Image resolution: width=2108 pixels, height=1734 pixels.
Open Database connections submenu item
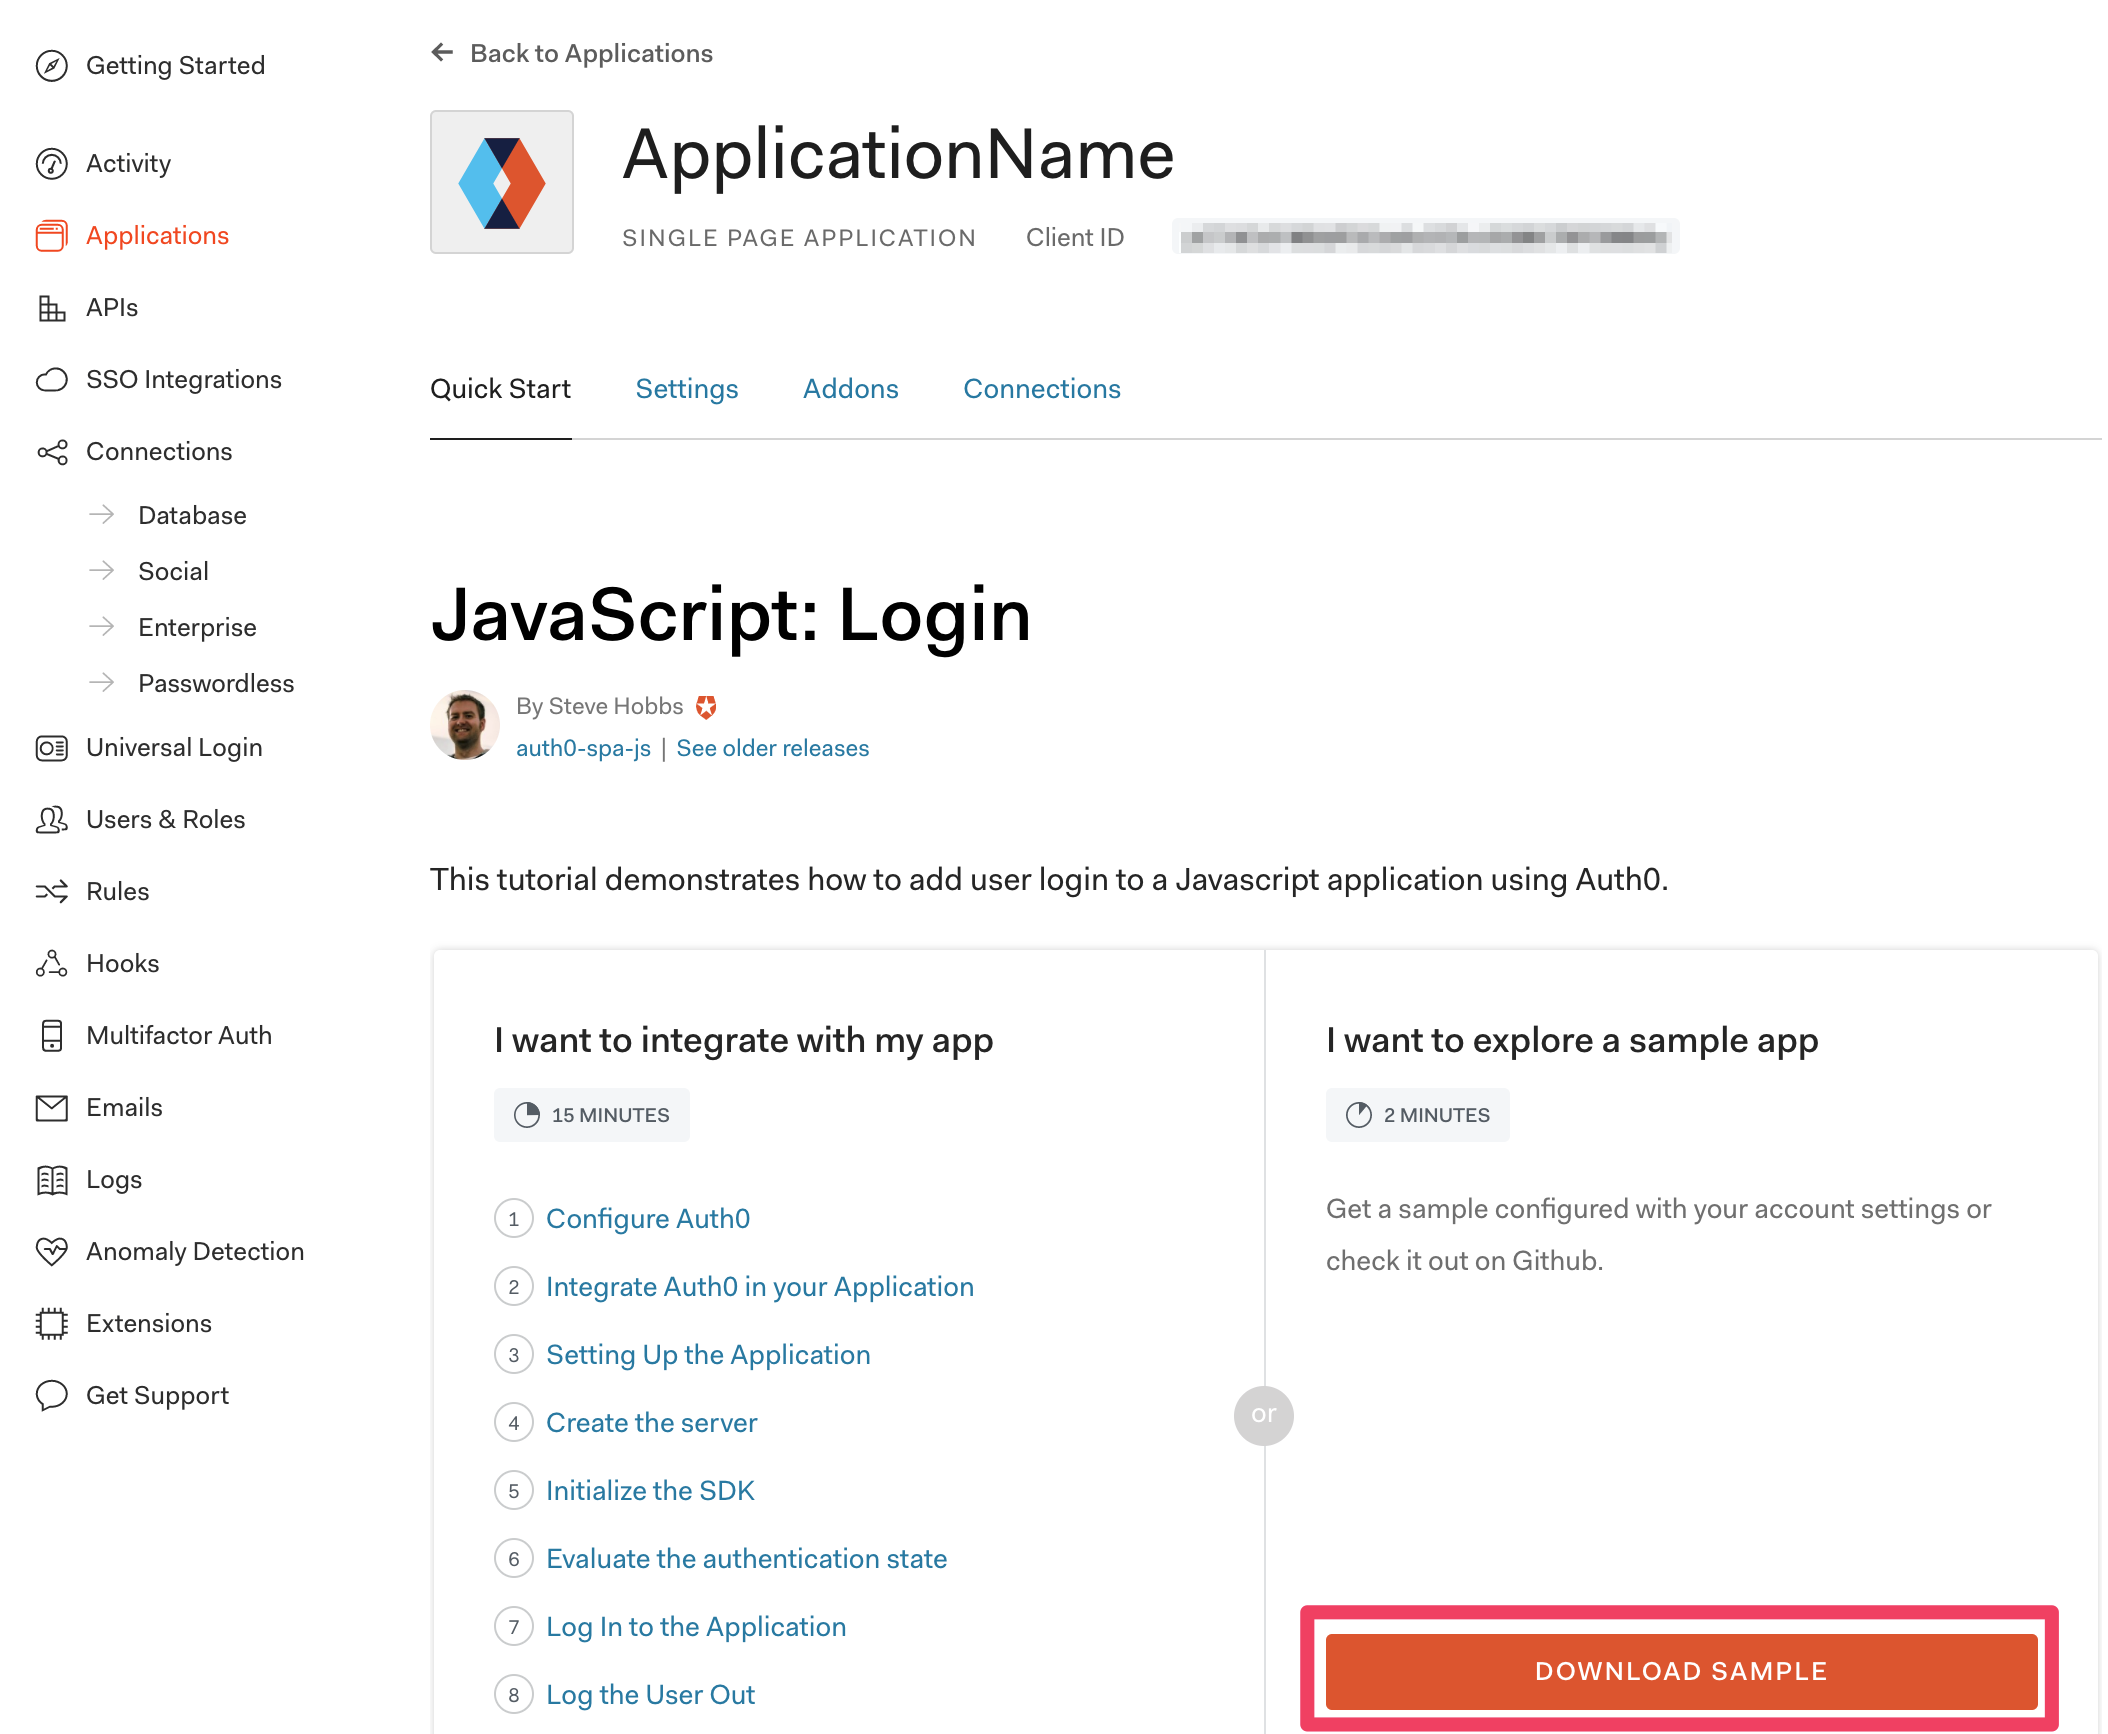(x=192, y=516)
